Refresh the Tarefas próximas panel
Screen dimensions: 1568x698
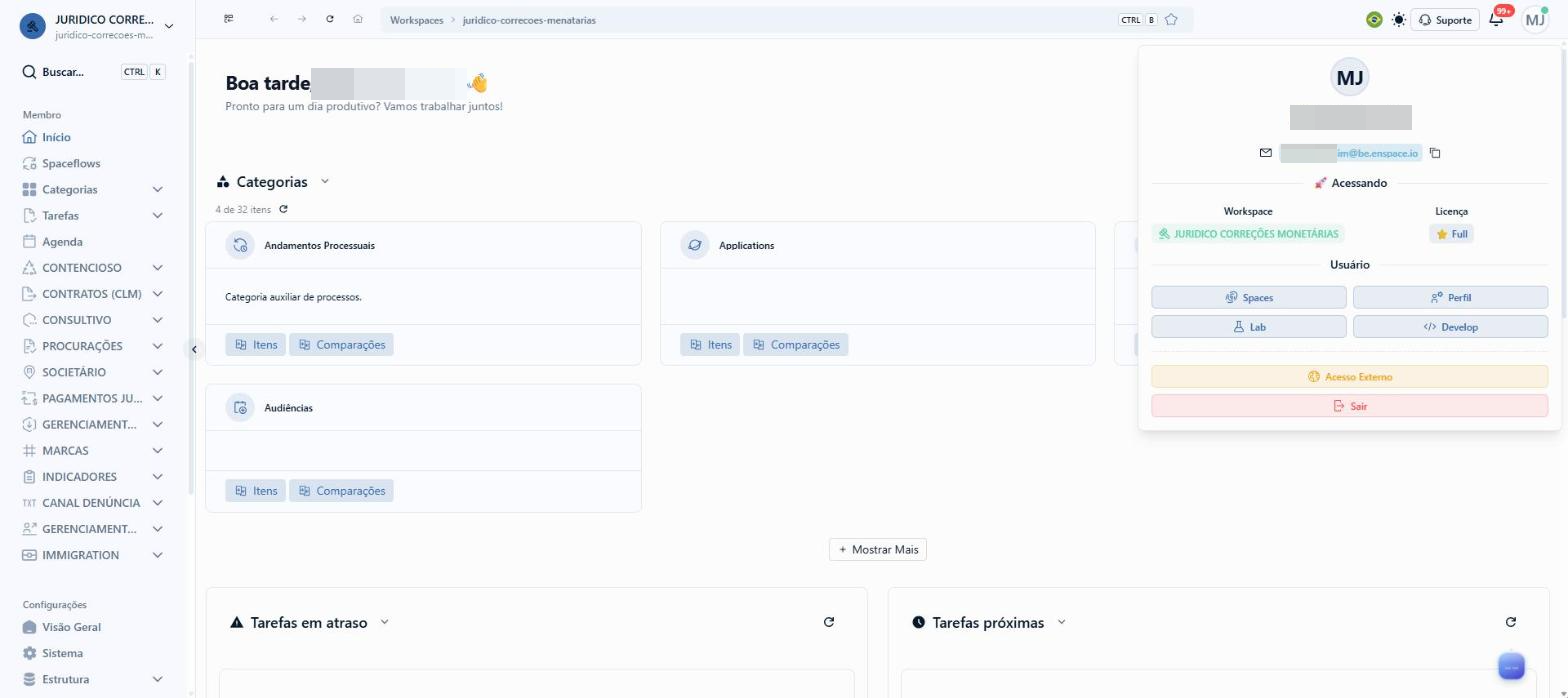click(1511, 622)
